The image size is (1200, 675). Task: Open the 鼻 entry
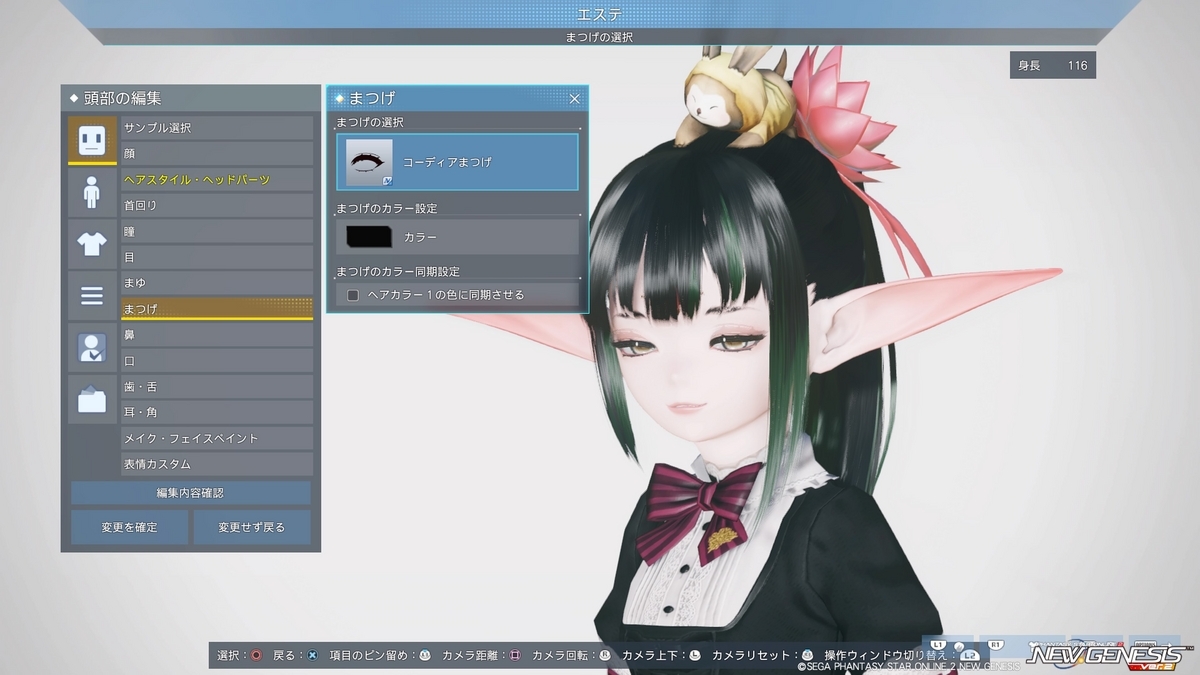click(x=217, y=335)
